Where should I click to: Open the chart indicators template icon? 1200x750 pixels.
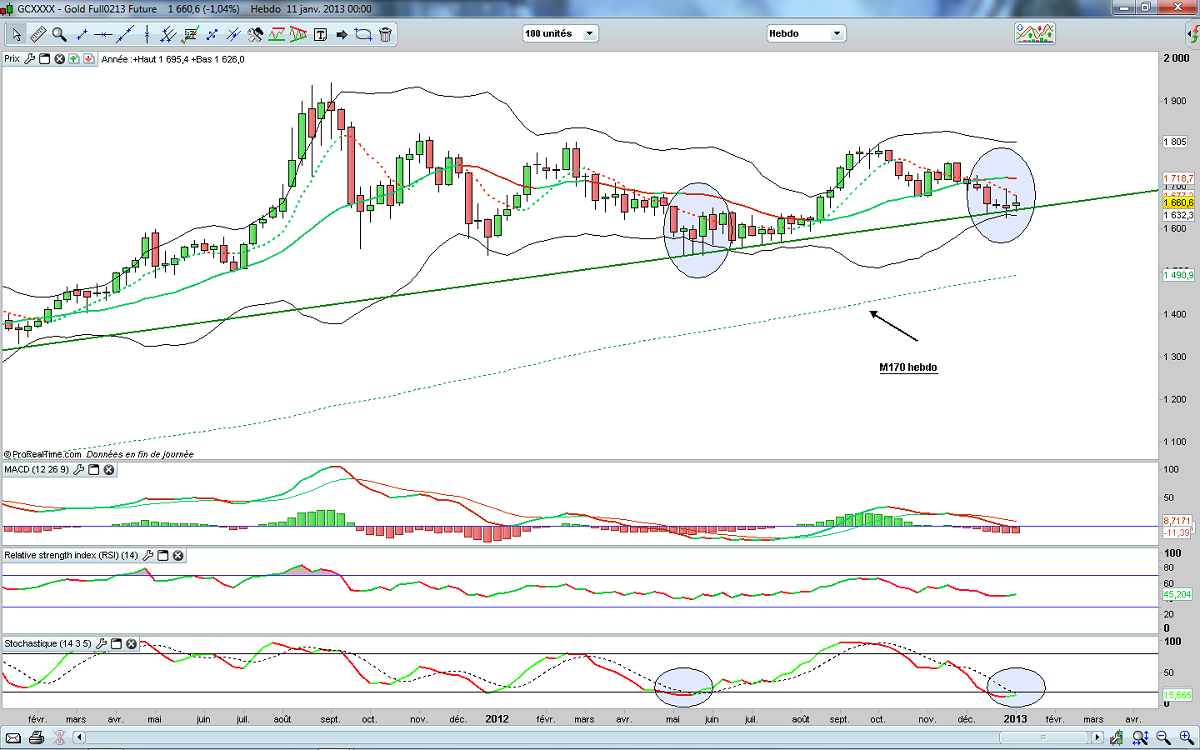click(1035, 33)
